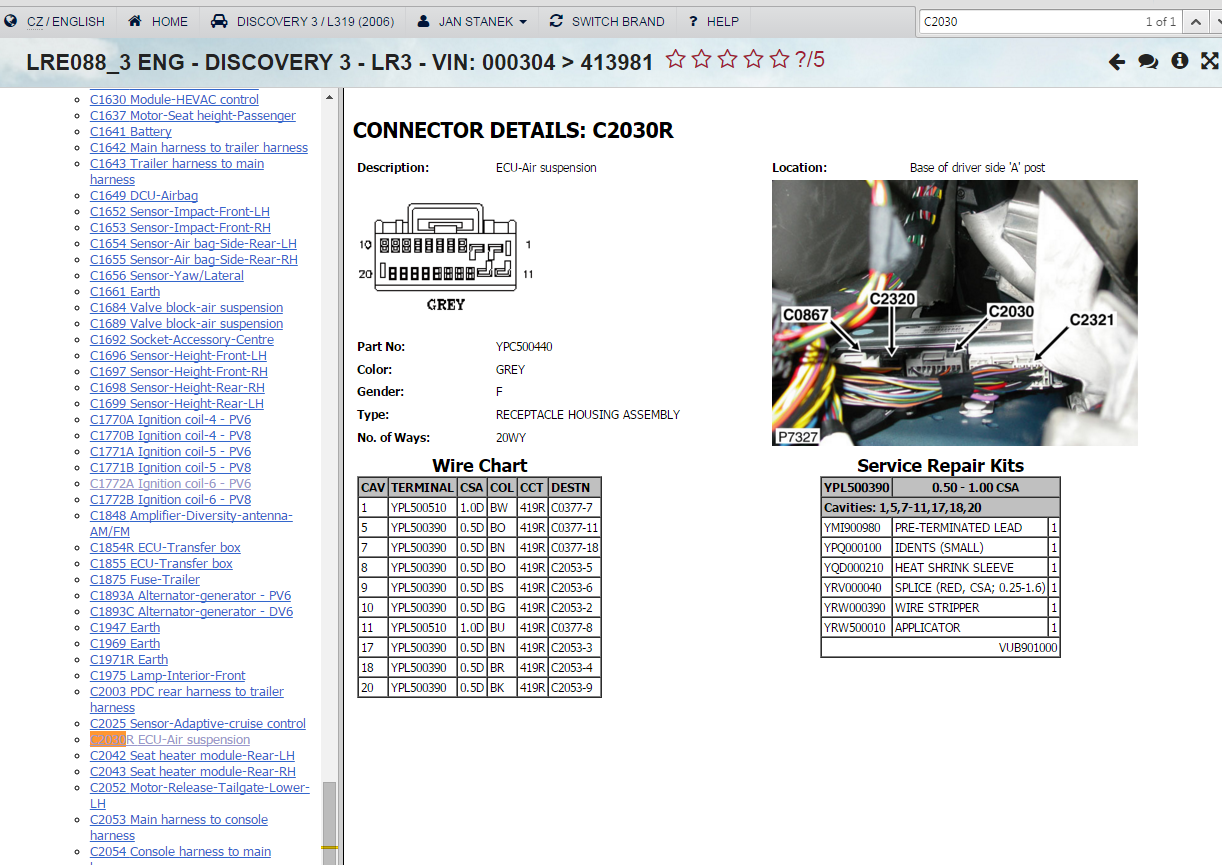Open the CZ / English language selector
This screenshot has width=1222, height=865.
pos(56,21)
